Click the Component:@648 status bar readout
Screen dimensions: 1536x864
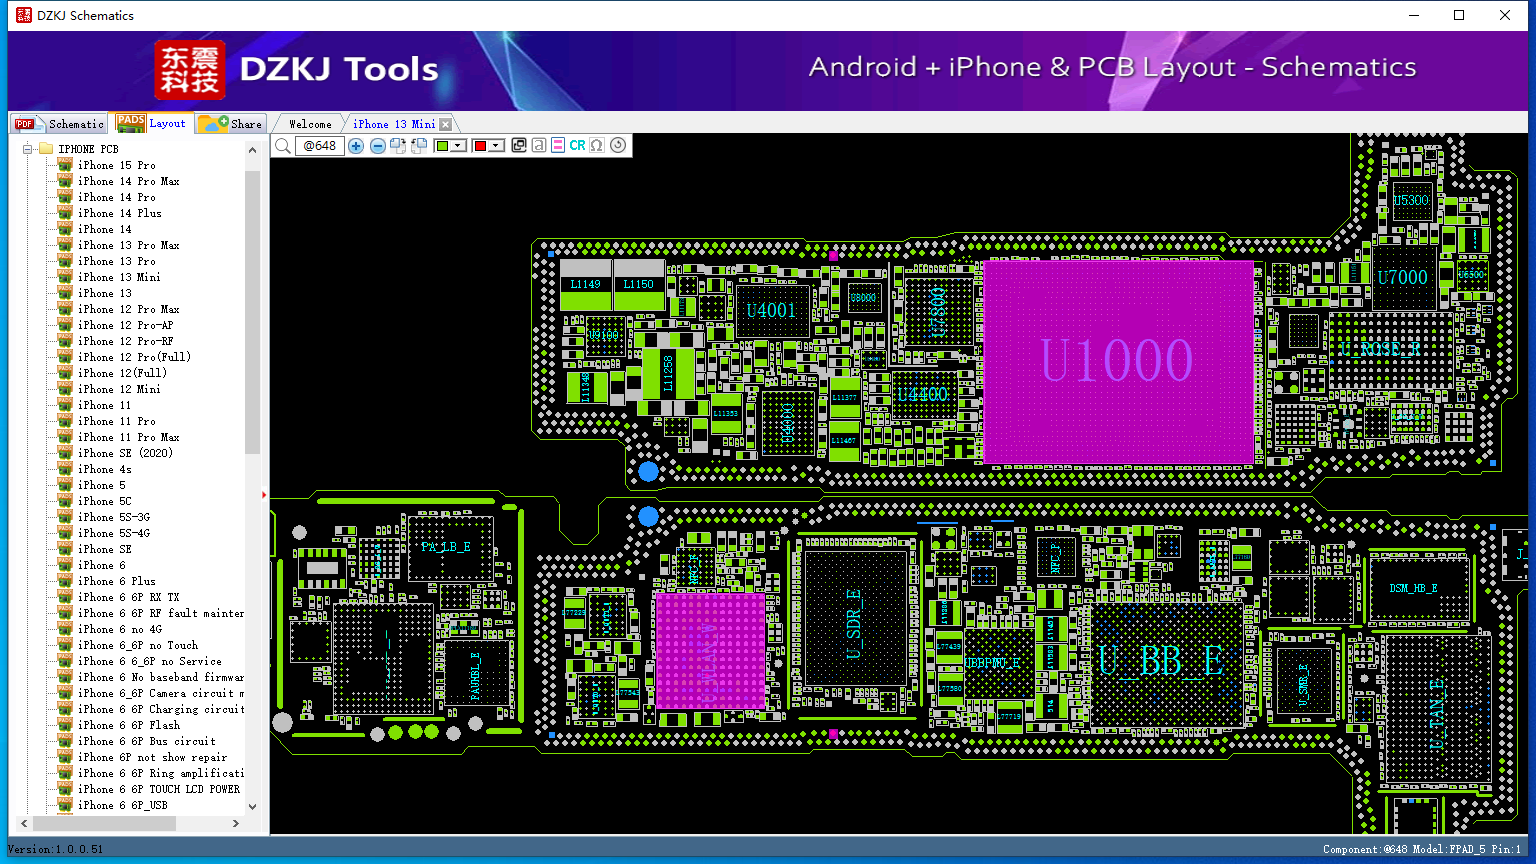[1365, 850]
